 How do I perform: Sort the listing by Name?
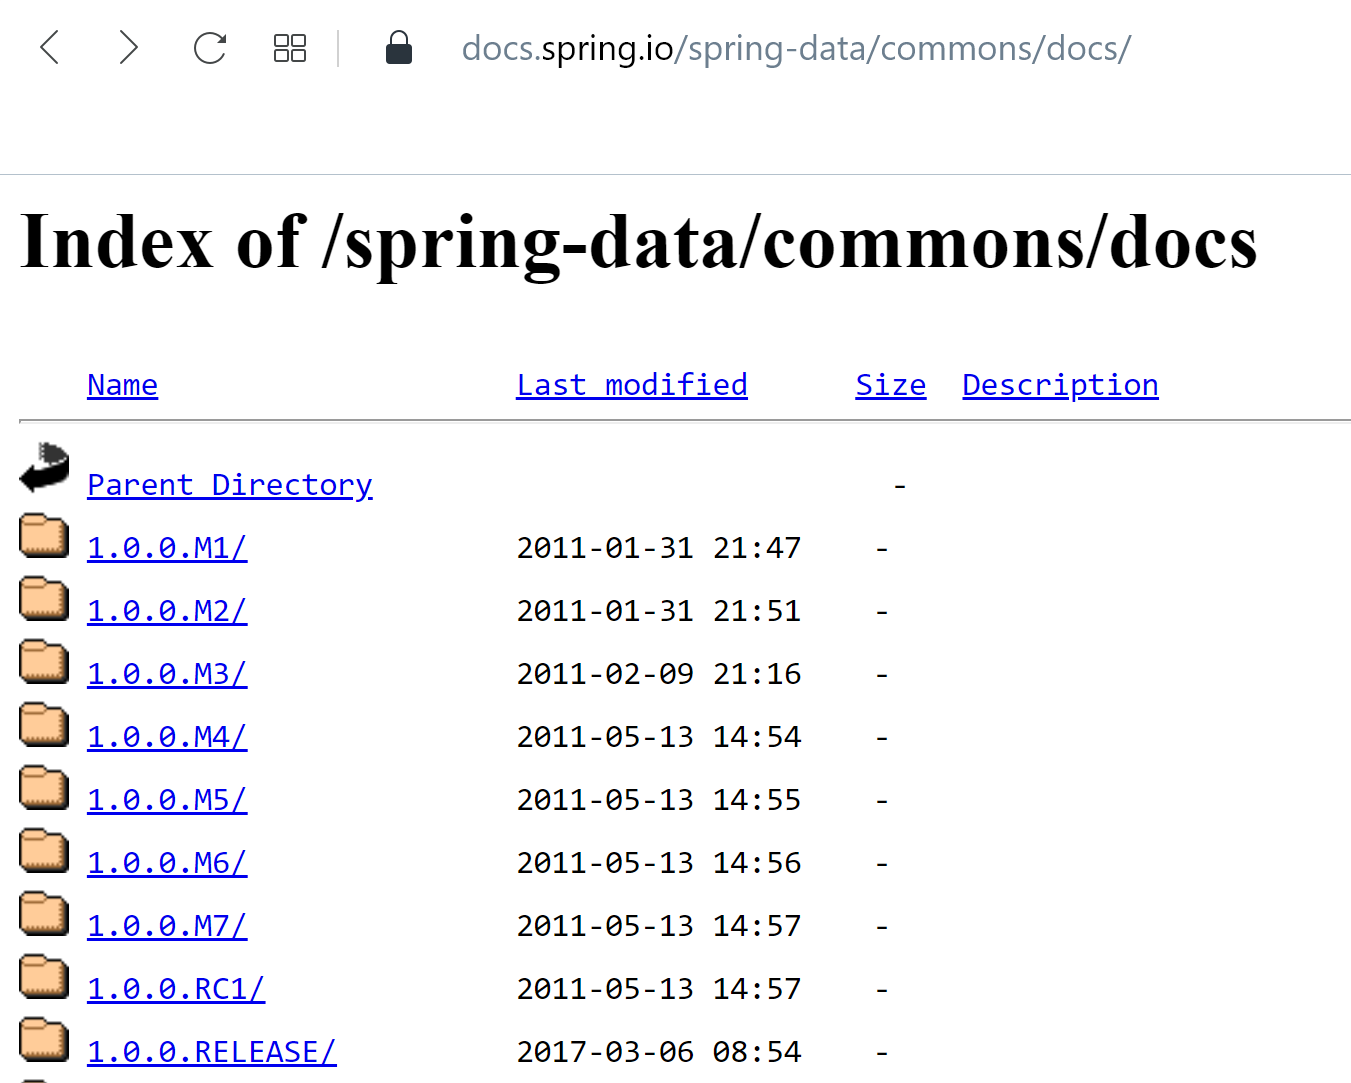click(122, 384)
